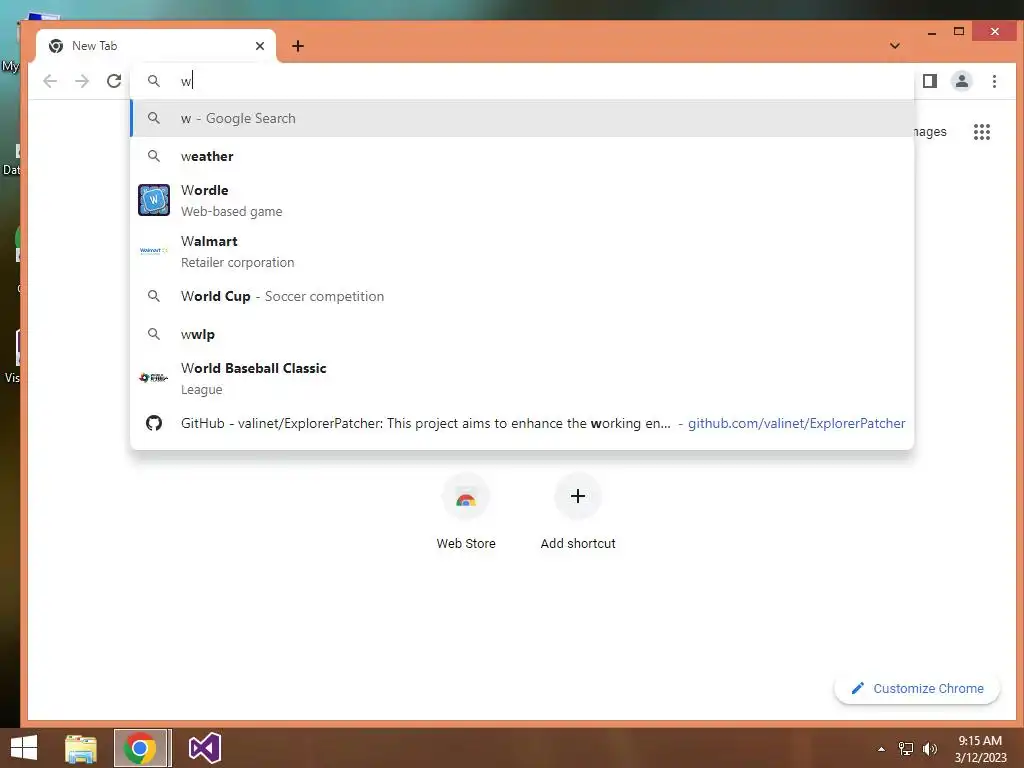Click the back navigation arrow

coord(50,81)
